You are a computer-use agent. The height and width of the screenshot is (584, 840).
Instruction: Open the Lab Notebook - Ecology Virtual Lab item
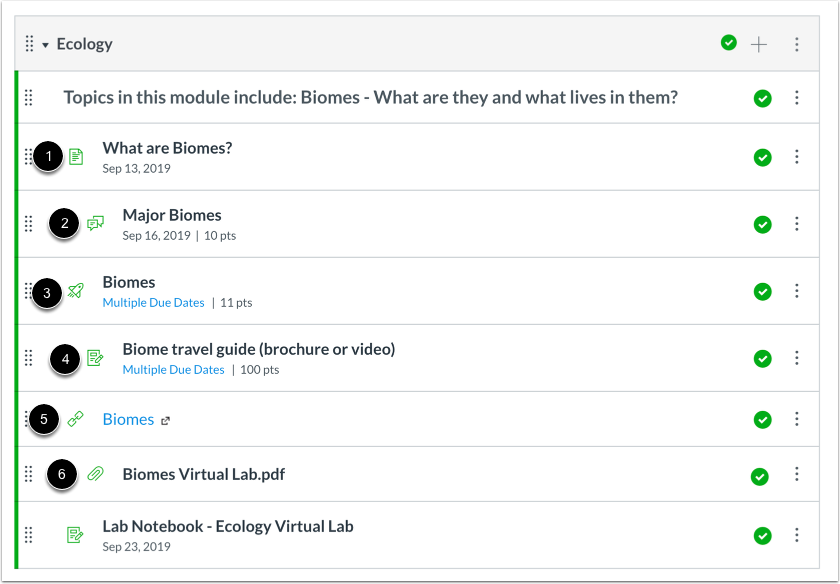(228, 526)
